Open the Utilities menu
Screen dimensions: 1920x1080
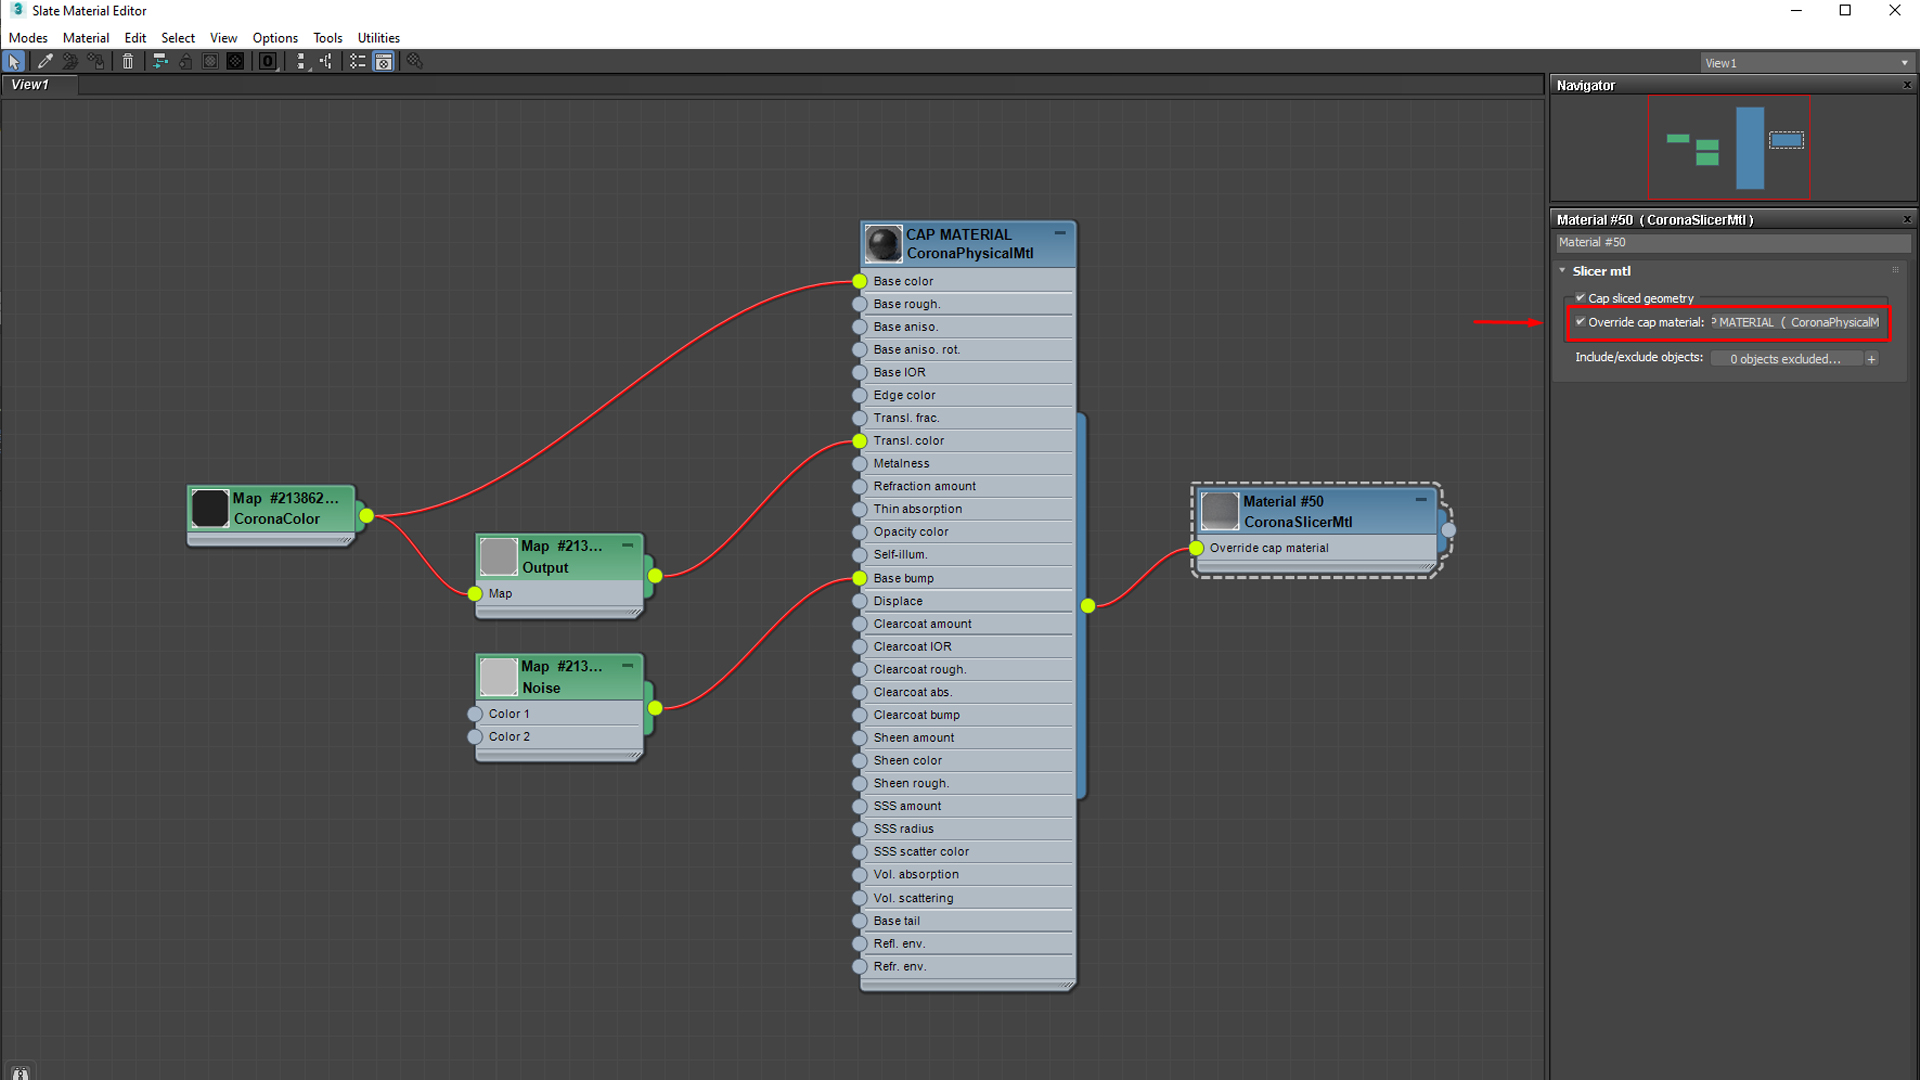coord(379,38)
